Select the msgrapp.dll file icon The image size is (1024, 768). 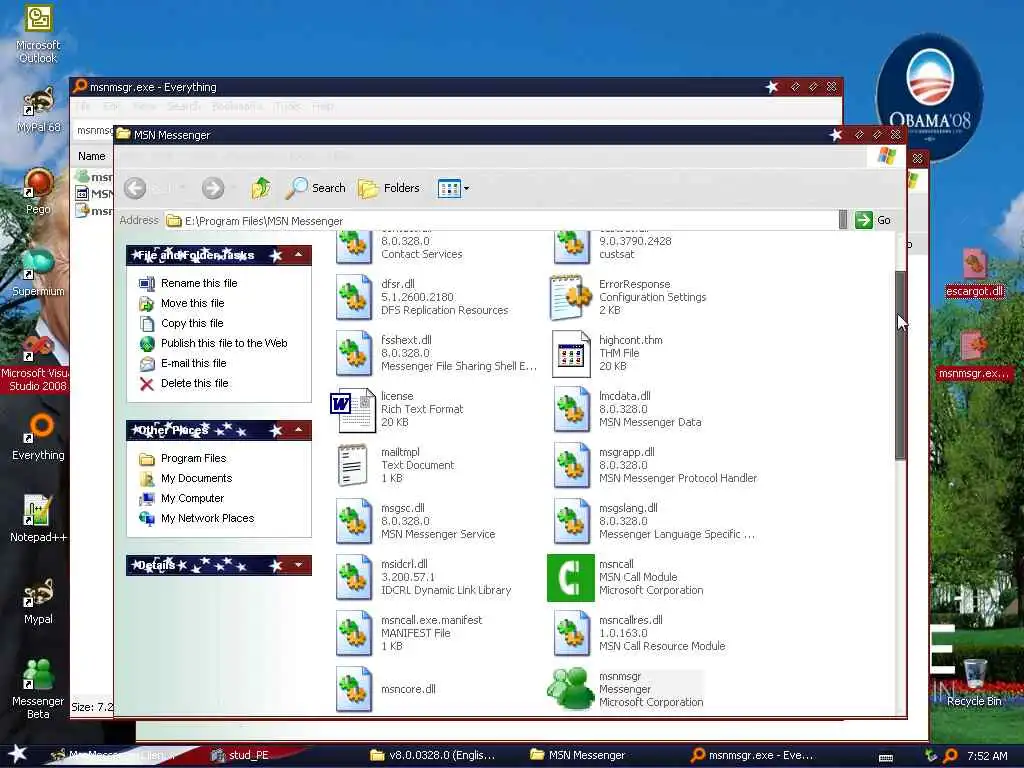tap(572, 466)
